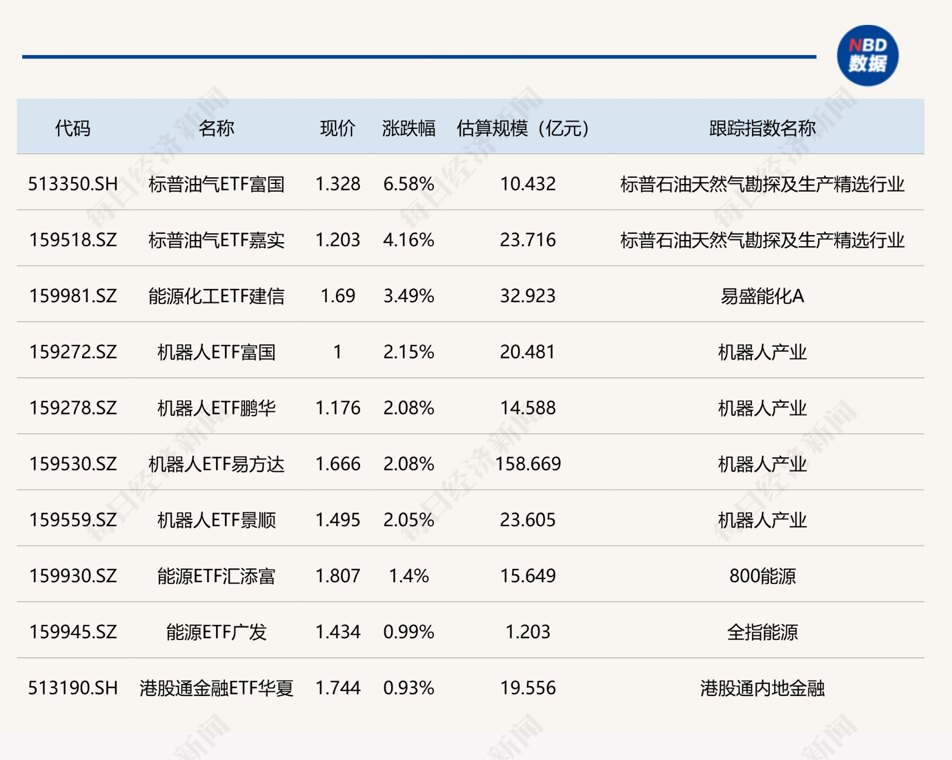This screenshot has width=952, height=760.
Task: Click the scale value 14.588
Action: [x=528, y=407]
